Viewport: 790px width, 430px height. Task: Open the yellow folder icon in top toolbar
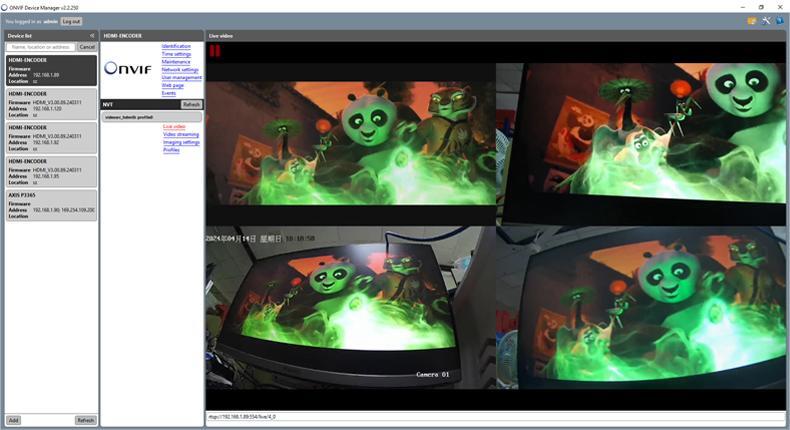click(x=752, y=21)
